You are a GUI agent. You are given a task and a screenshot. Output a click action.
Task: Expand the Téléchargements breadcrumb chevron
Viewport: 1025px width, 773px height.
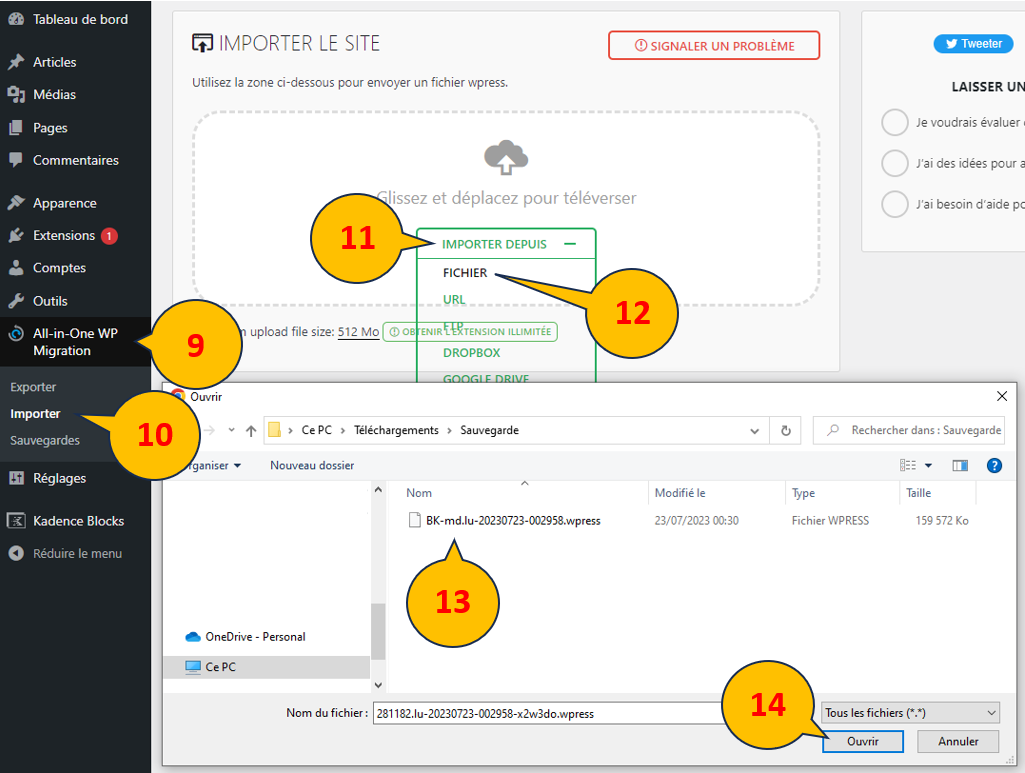450,431
